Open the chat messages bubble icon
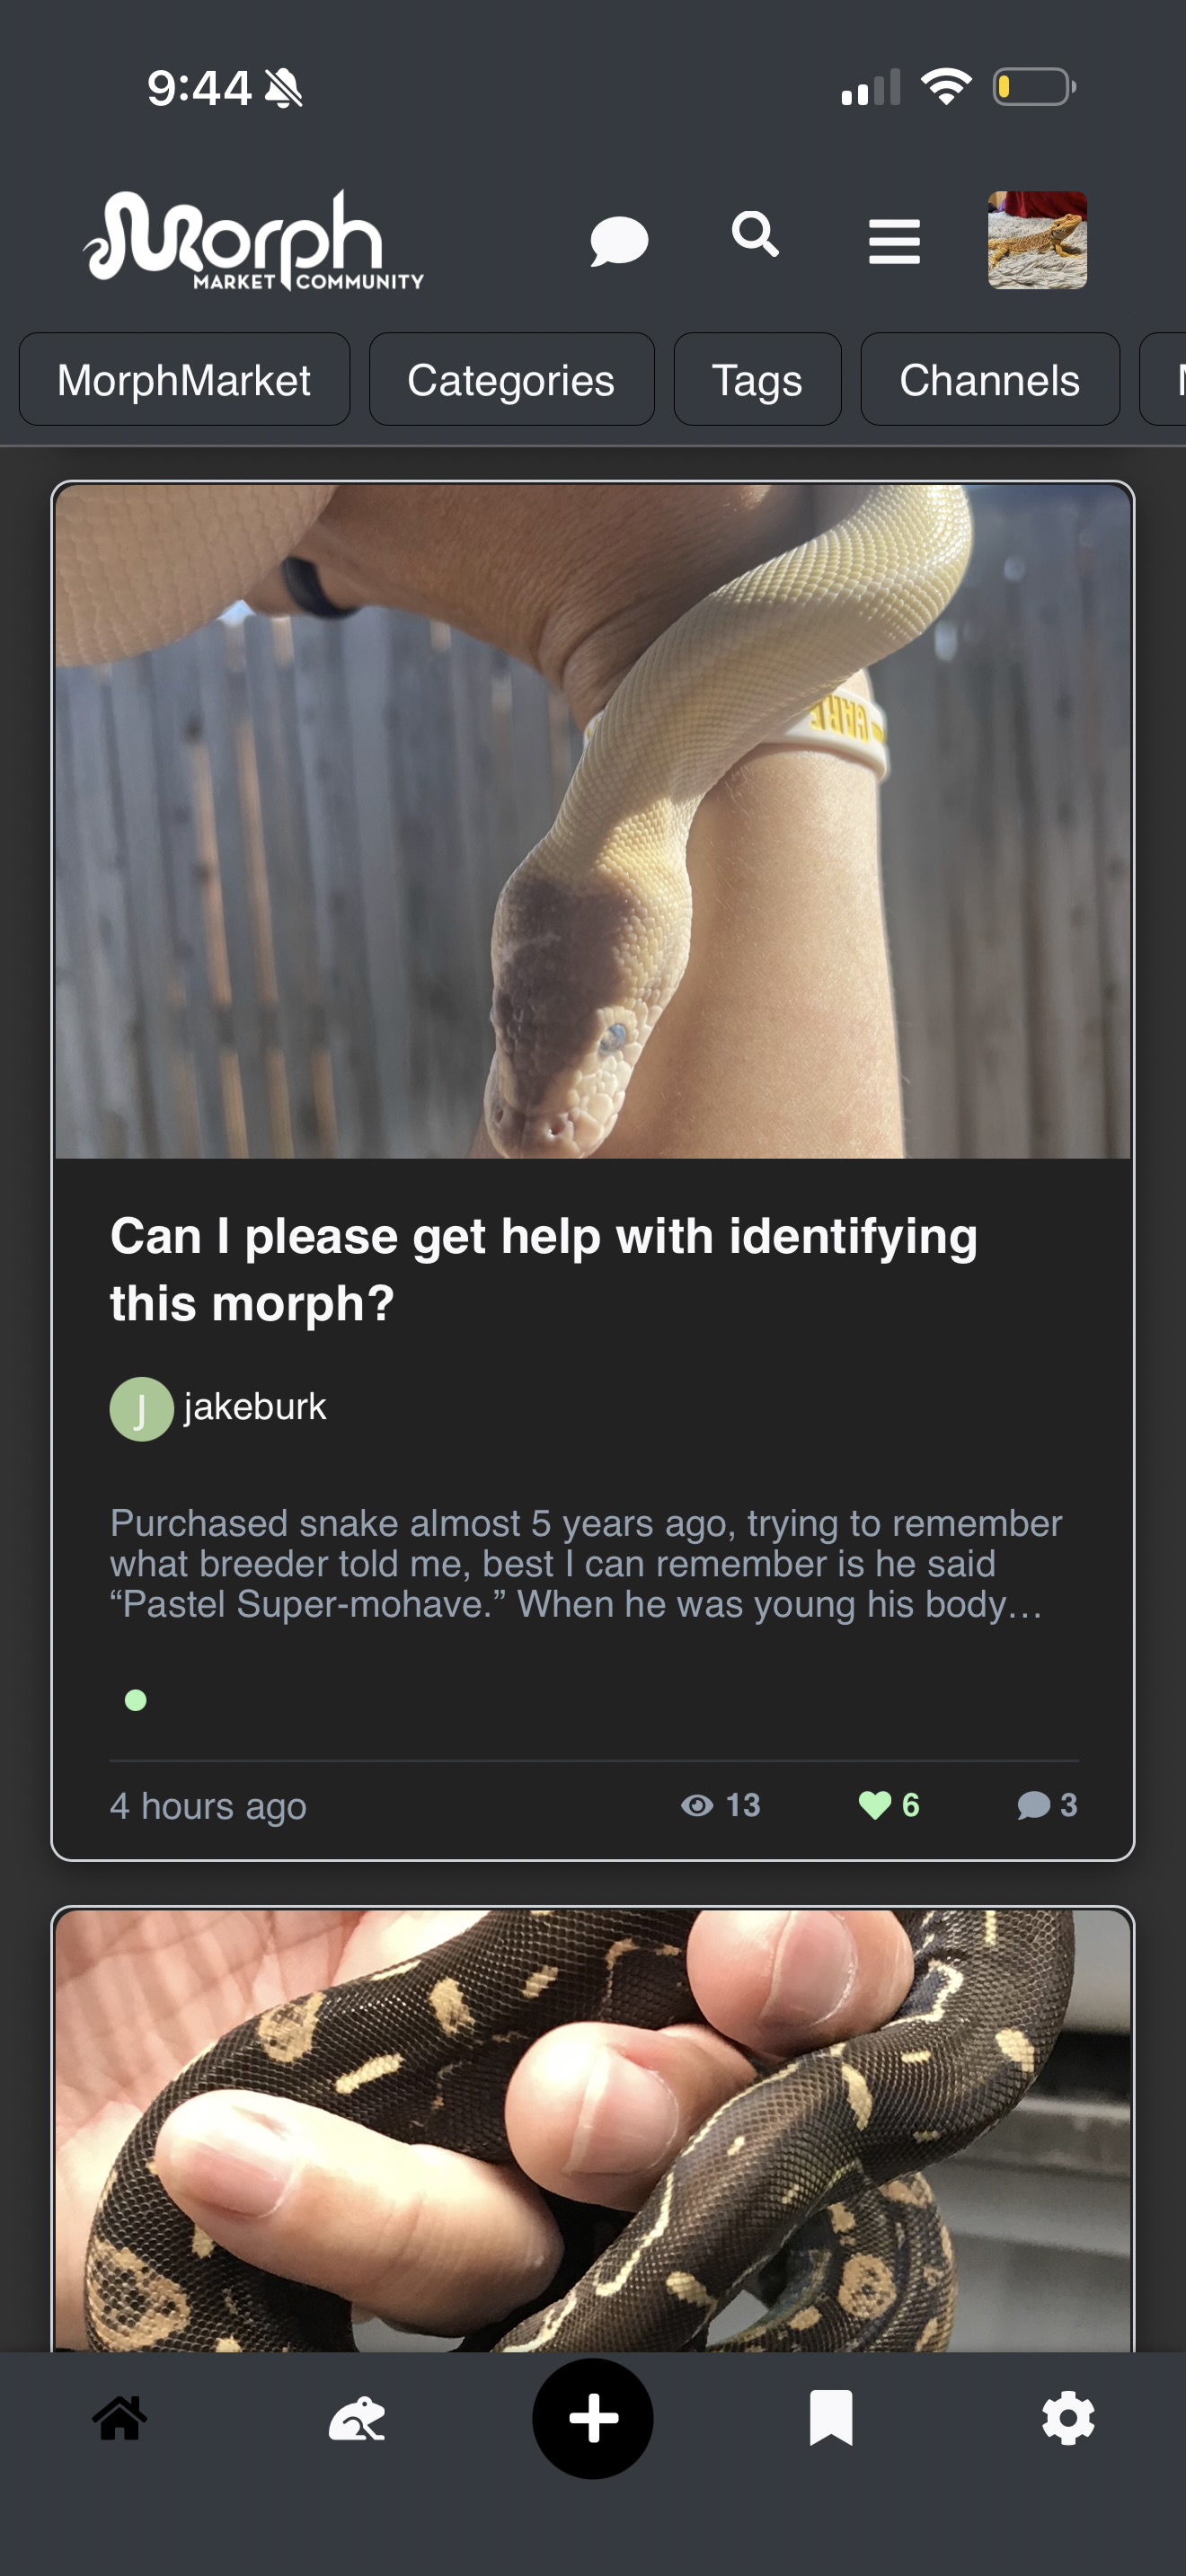Image resolution: width=1186 pixels, height=2576 pixels. click(x=619, y=241)
